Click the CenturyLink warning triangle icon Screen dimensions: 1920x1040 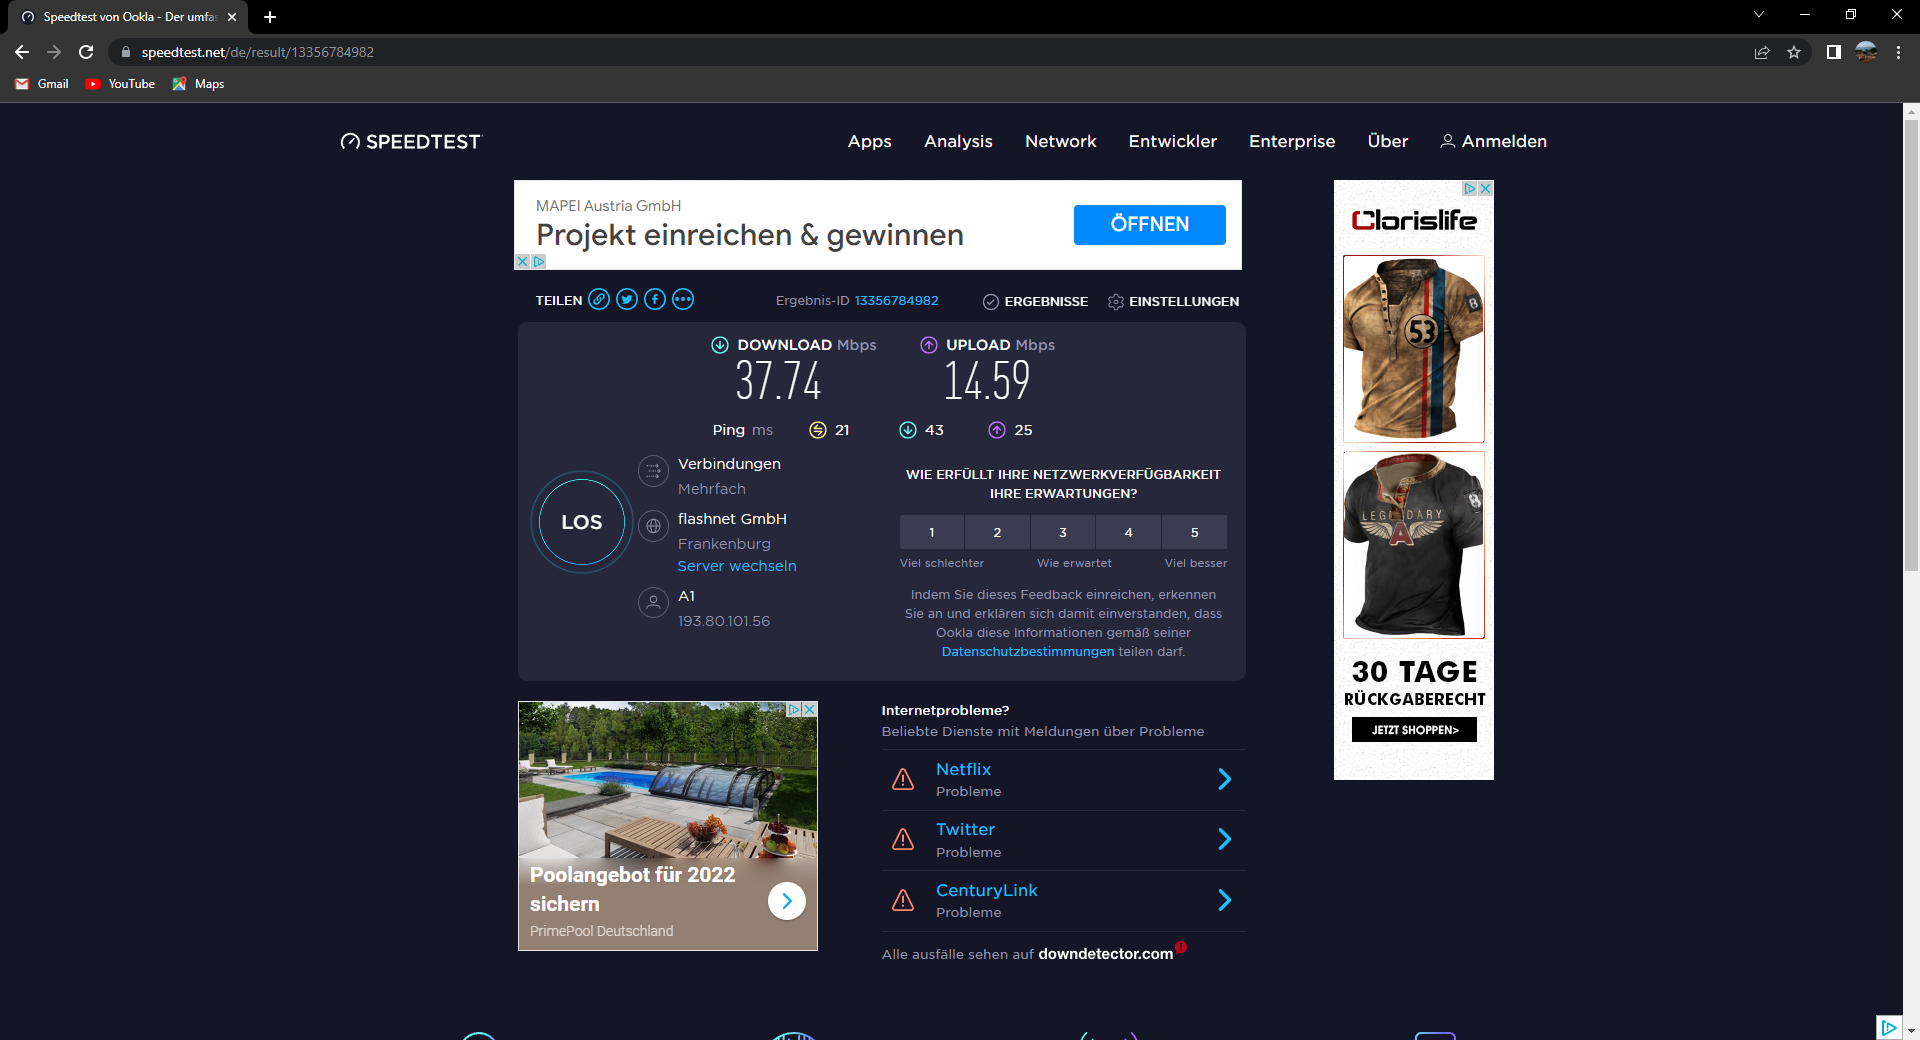coord(903,900)
